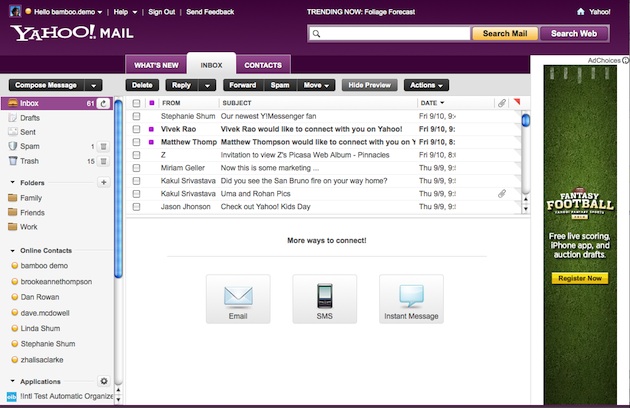The height and width of the screenshot is (408, 630).
Task: Open the Instant Message icon
Action: pos(411,296)
